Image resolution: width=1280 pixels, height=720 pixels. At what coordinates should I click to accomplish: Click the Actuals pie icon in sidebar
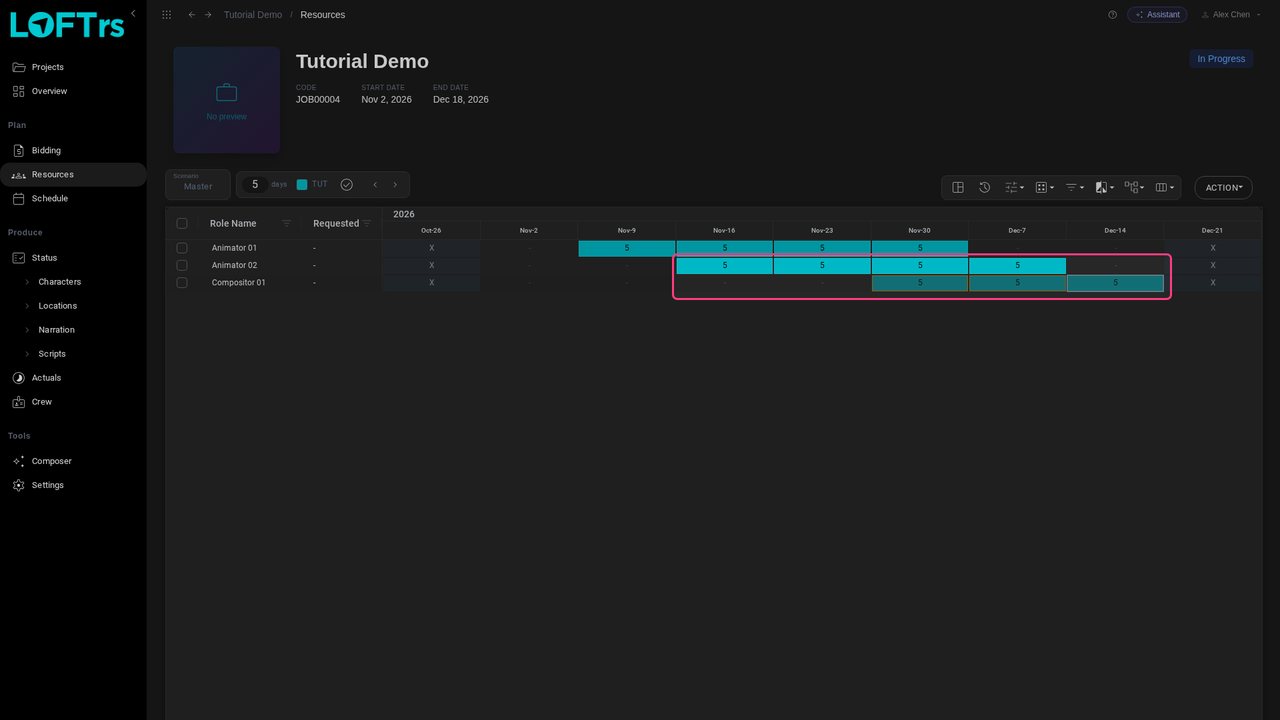coord(18,378)
